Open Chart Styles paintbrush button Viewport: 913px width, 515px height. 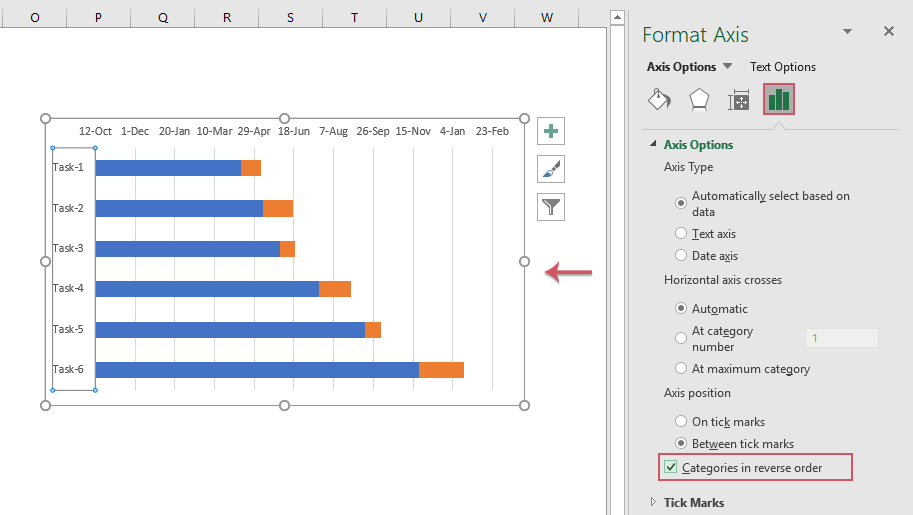point(551,169)
